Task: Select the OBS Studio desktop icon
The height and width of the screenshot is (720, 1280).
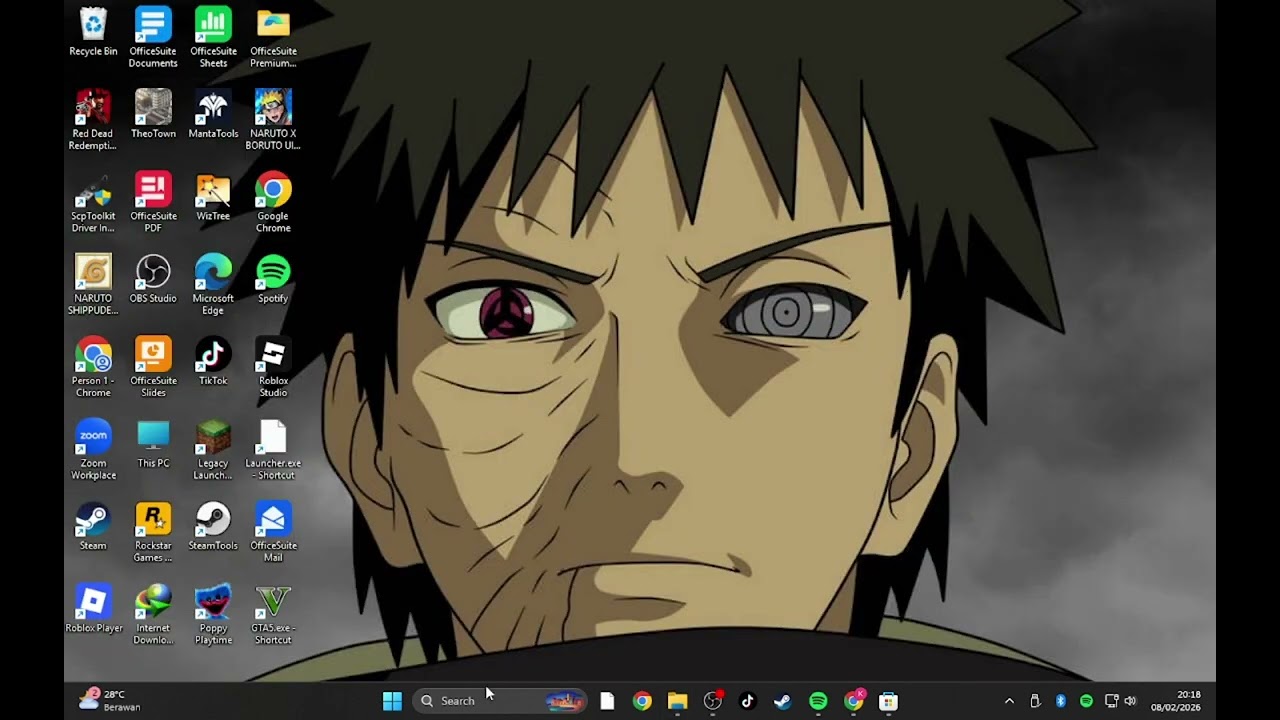Action: 153,279
